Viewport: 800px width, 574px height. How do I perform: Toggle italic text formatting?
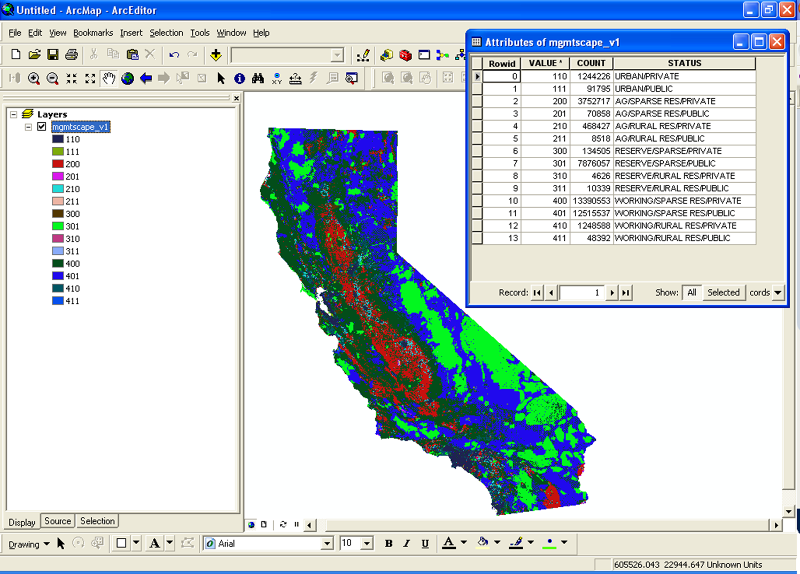[408, 543]
